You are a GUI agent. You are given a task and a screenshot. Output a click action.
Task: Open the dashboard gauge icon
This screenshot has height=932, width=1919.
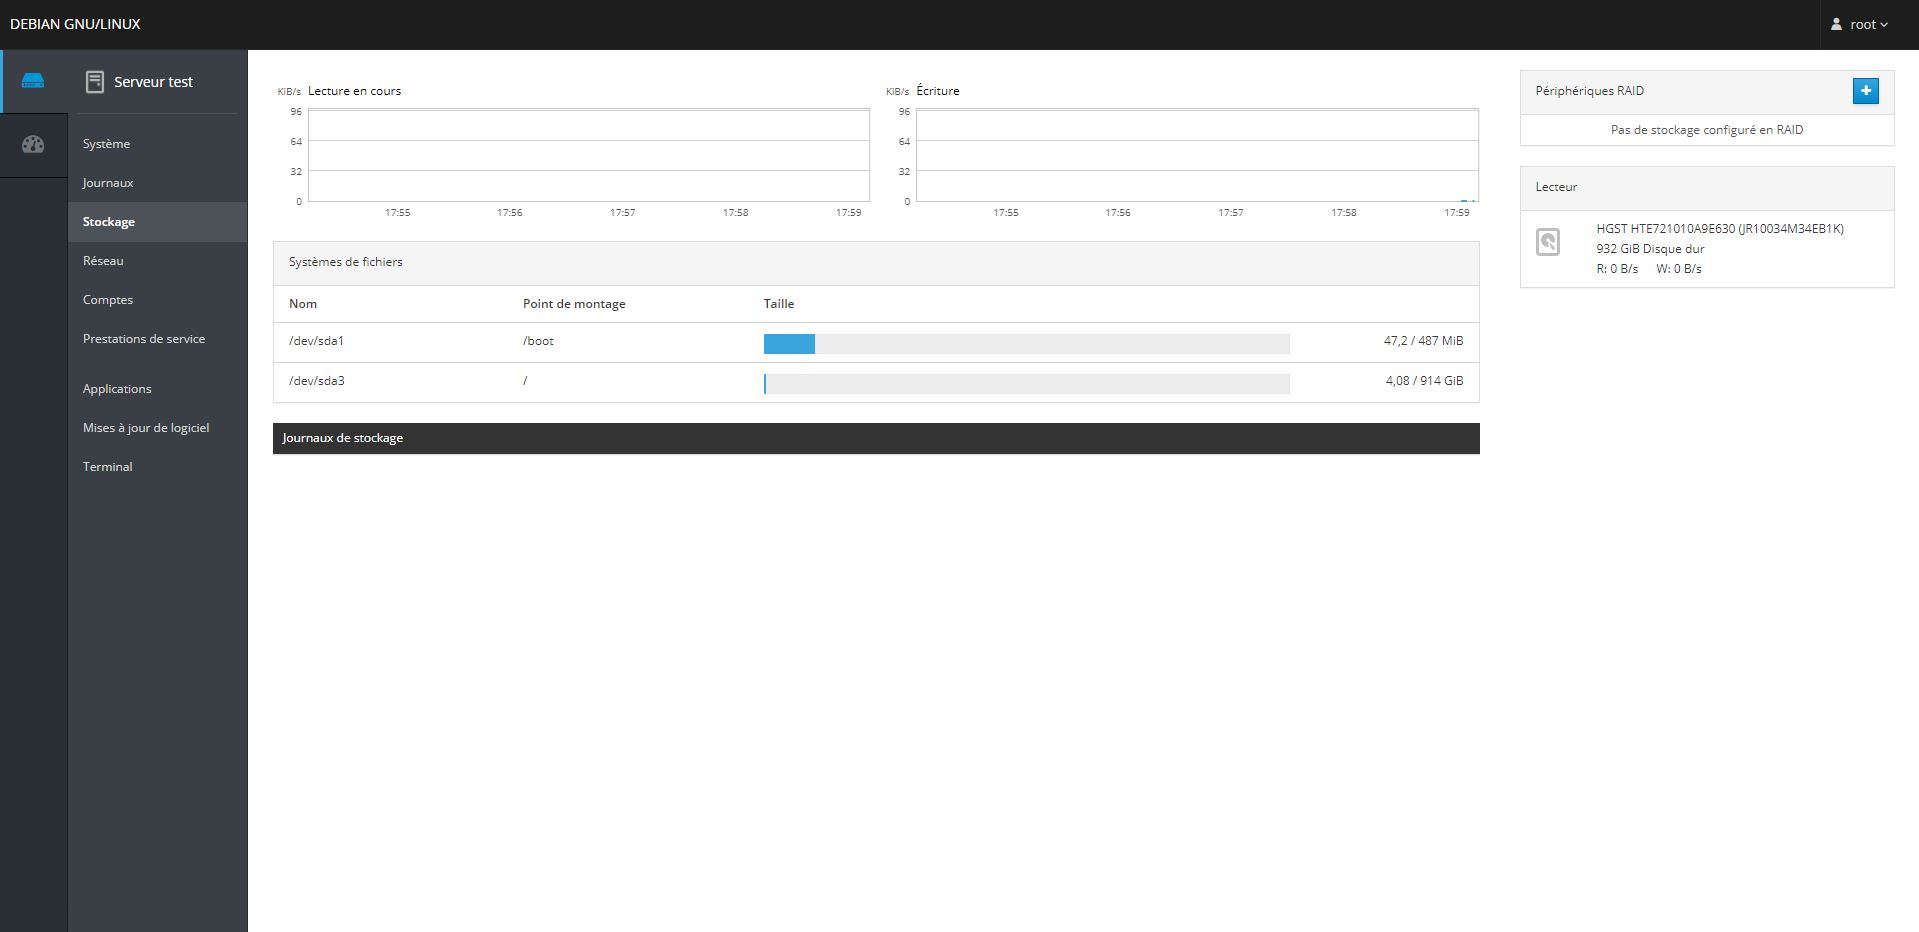[33, 144]
